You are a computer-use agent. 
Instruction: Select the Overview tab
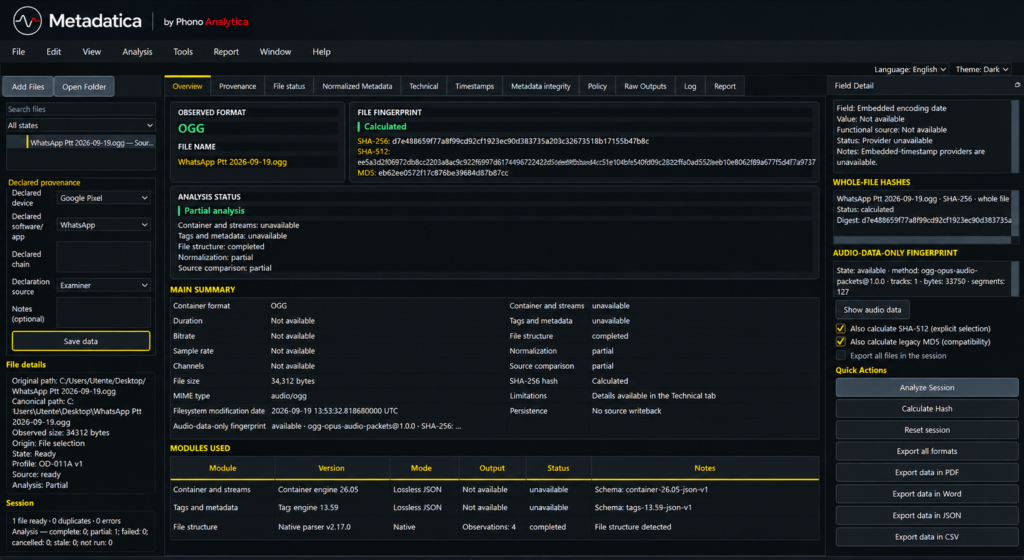(187, 86)
